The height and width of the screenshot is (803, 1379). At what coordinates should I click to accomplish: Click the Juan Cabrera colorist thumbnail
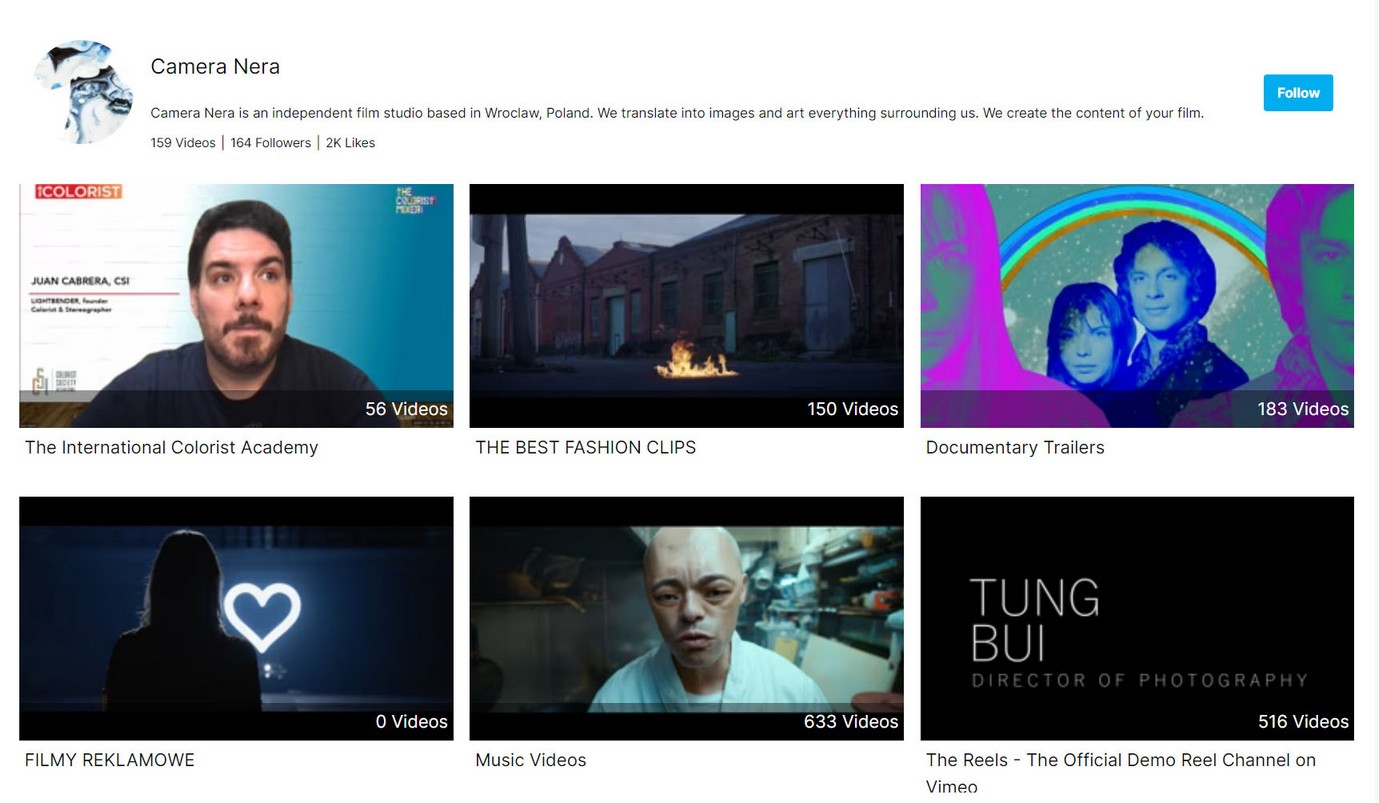(x=235, y=305)
